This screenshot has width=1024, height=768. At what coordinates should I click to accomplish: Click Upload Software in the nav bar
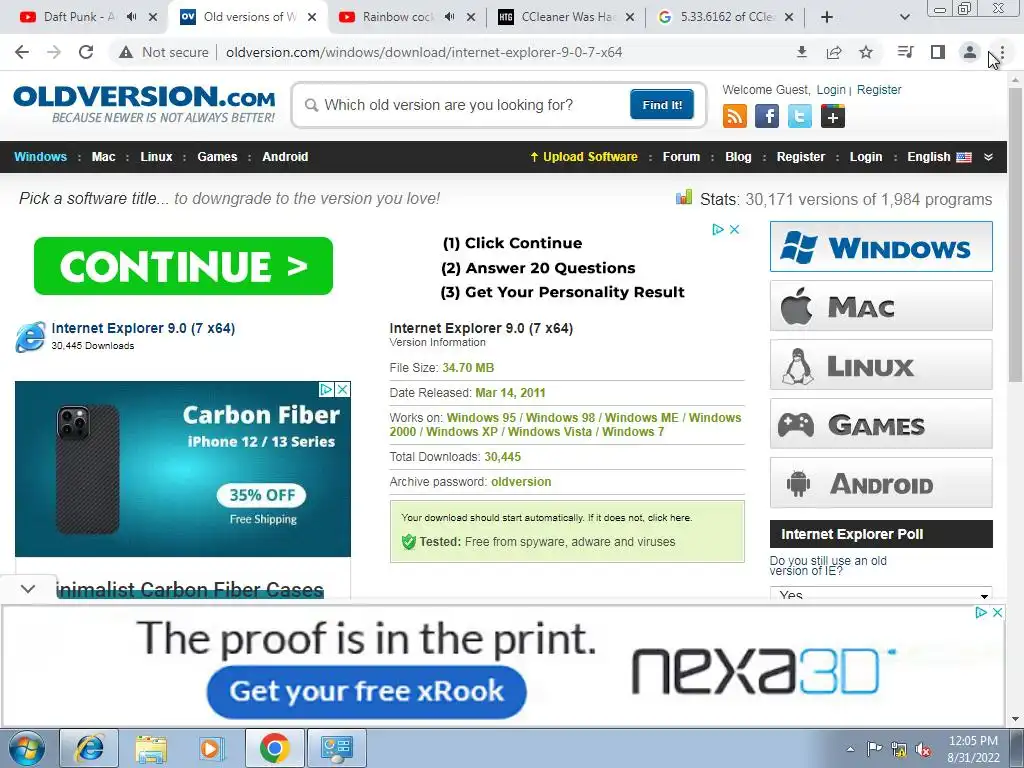[x=583, y=157]
